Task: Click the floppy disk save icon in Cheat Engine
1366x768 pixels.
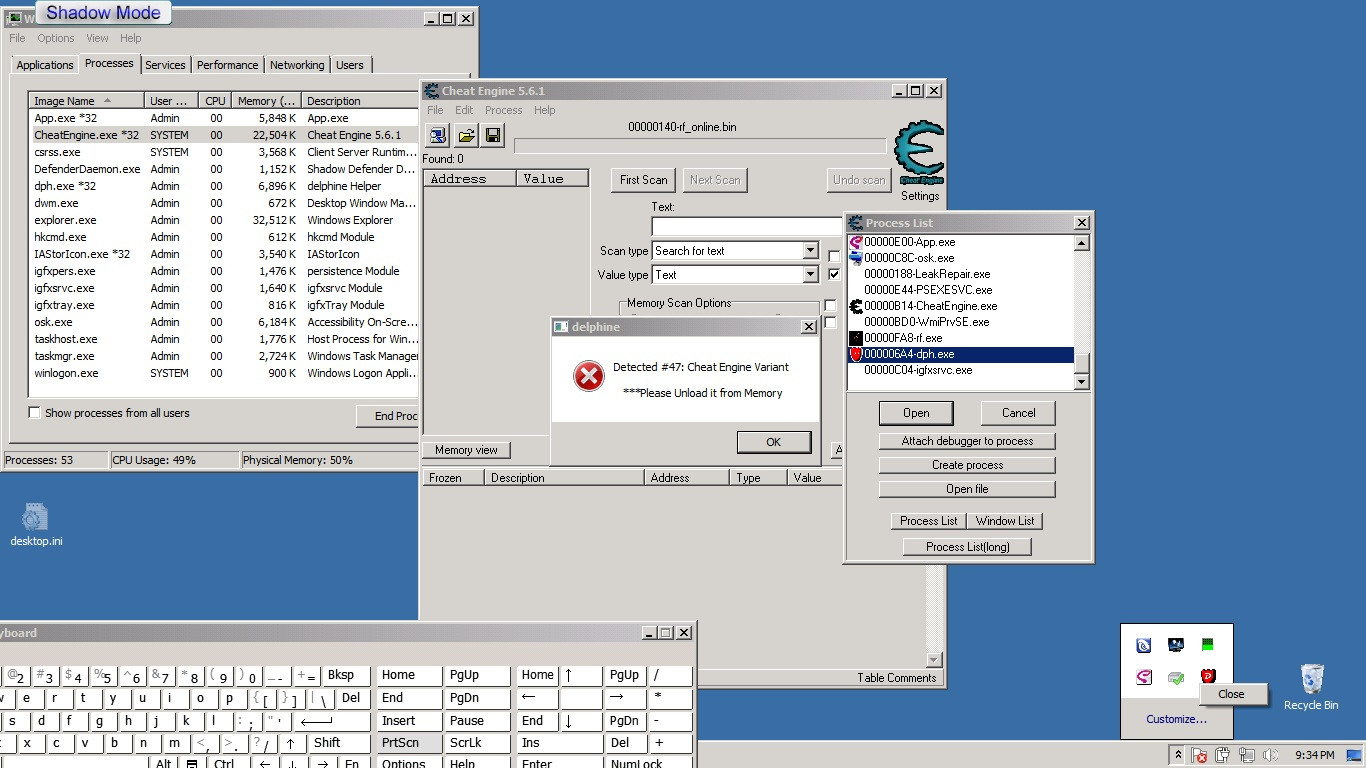Action: click(x=493, y=135)
